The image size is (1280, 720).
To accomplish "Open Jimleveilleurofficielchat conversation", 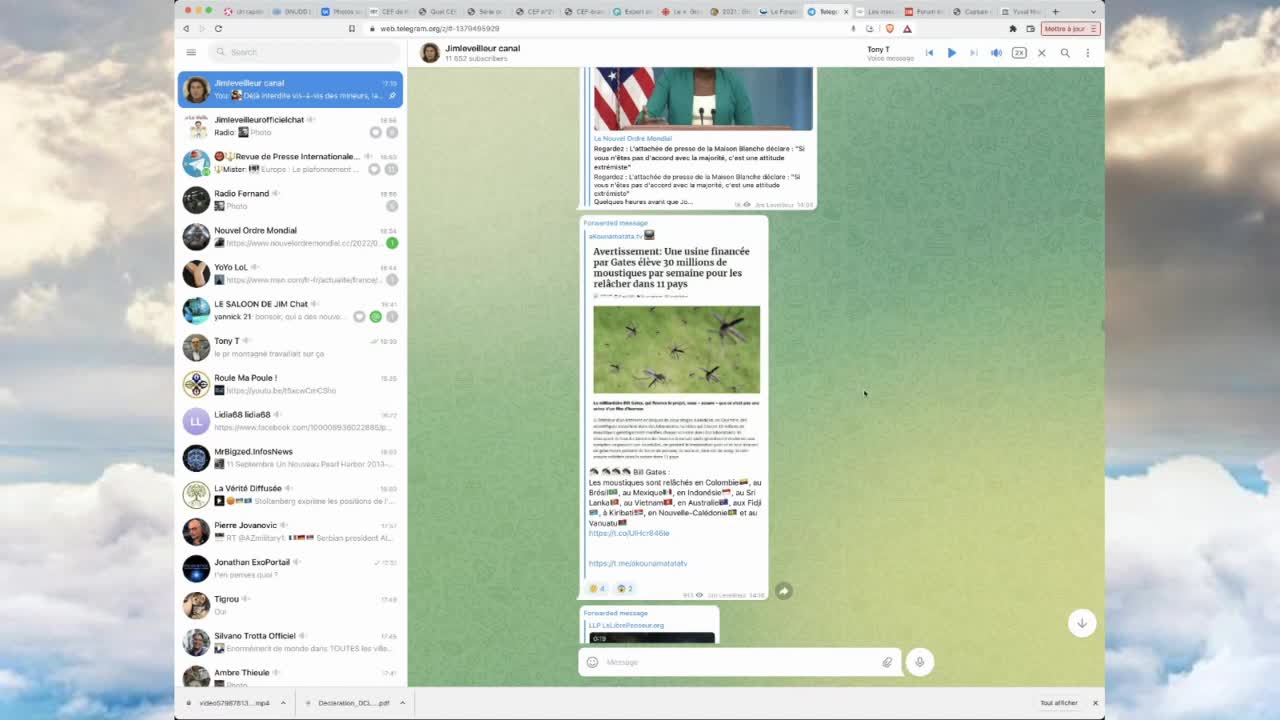I will (291, 126).
